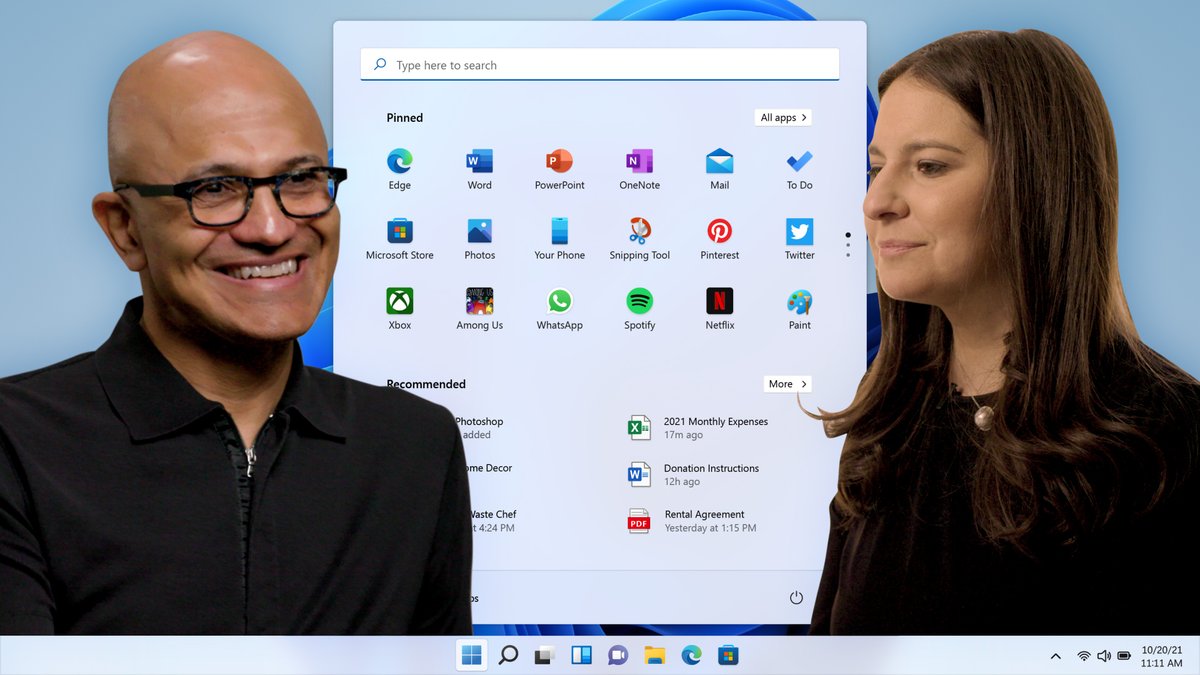The width and height of the screenshot is (1200, 675).
Task: Open the Widgets taskbar icon
Action: coord(581,655)
